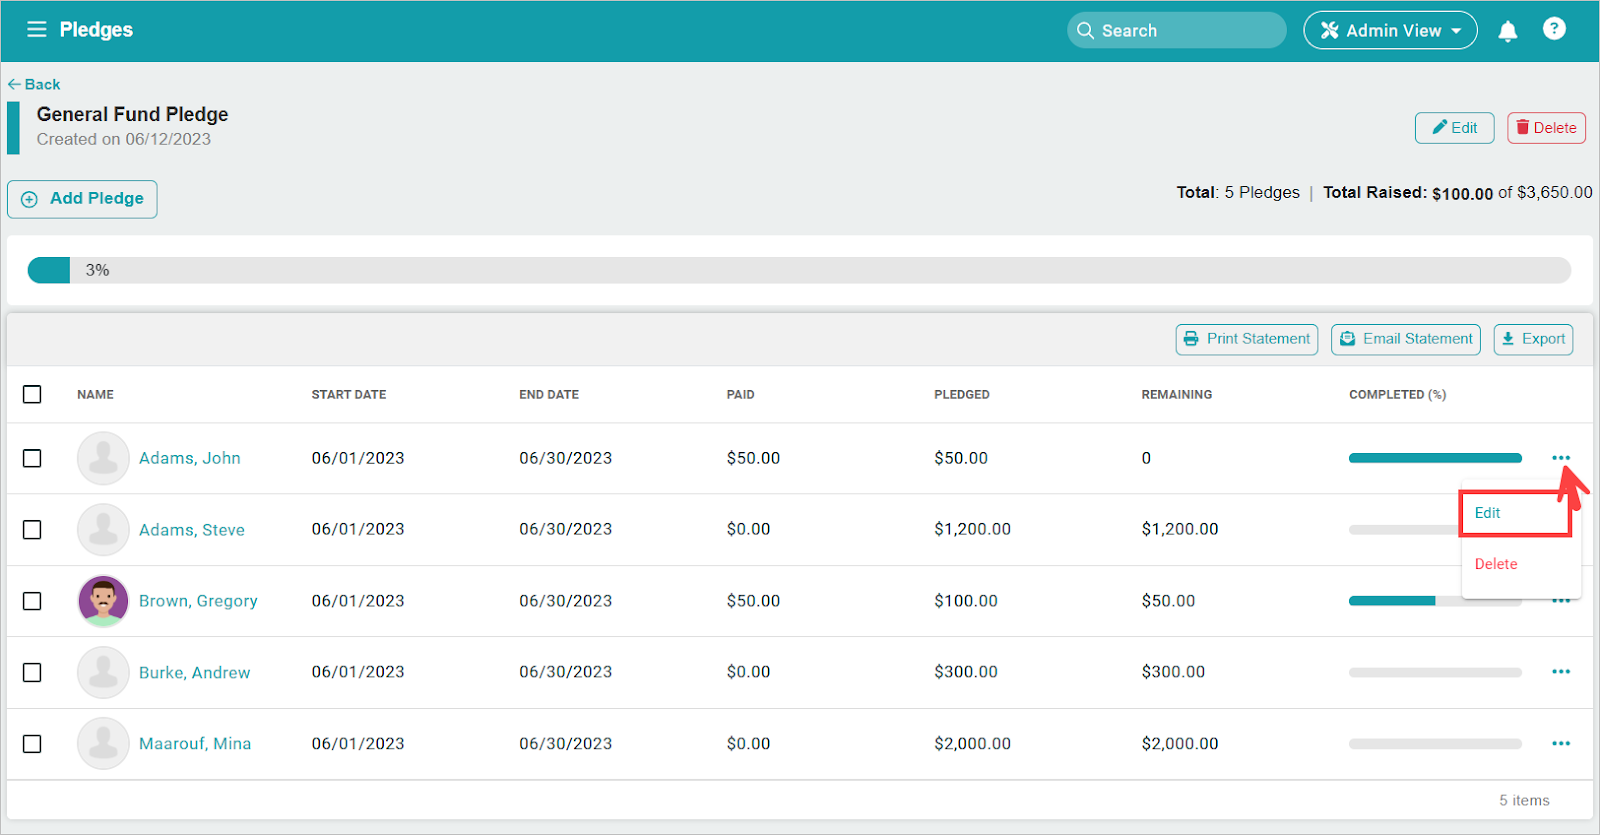This screenshot has height=835, width=1600.
Task: Click the Print Statement button
Action: click(1246, 339)
